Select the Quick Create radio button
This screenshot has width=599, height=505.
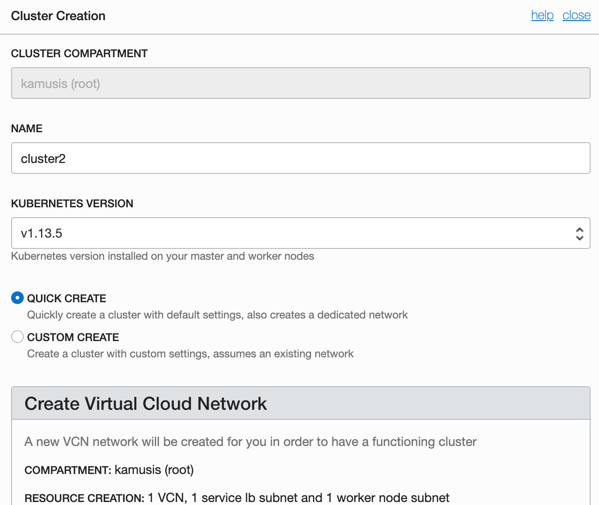pyautogui.click(x=17, y=298)
